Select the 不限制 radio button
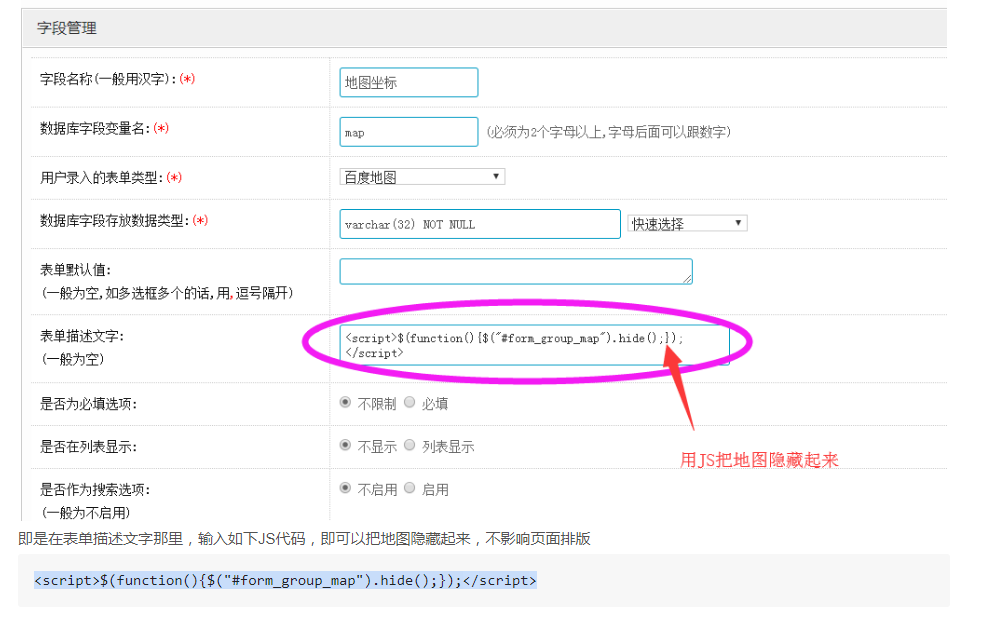This screenshot has height=628, width=981. tap(346, 403)
